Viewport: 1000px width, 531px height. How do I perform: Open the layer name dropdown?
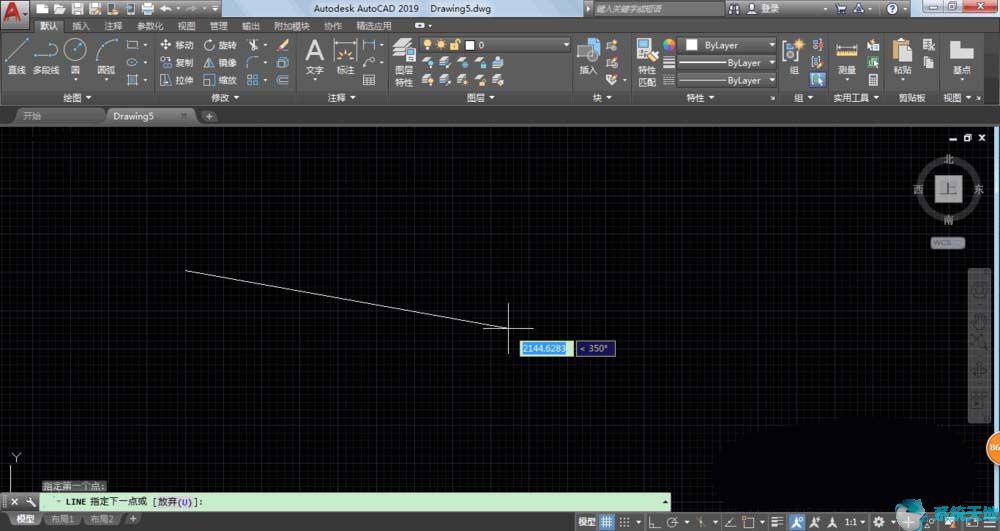pos(566,45)
